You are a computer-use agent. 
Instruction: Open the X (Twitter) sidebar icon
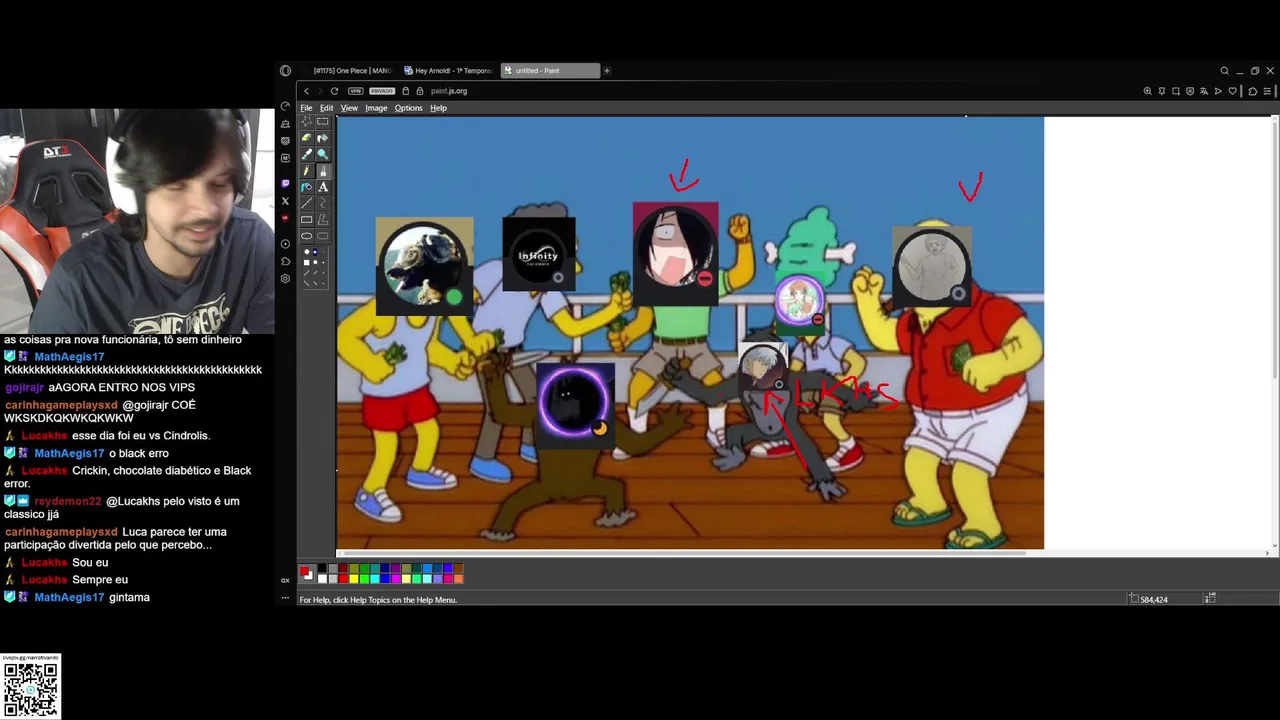click(285, 201)
